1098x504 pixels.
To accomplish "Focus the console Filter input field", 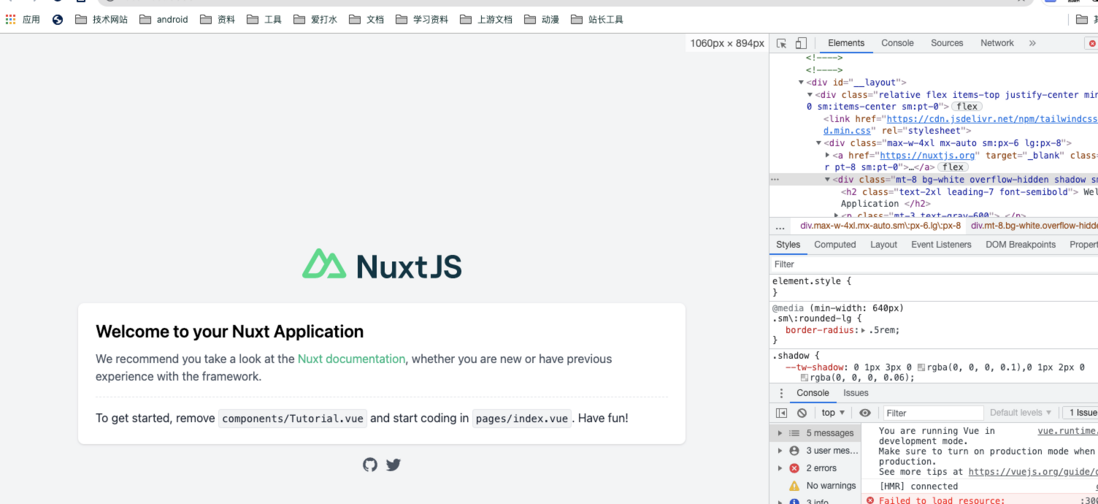I will coord(933,413).
